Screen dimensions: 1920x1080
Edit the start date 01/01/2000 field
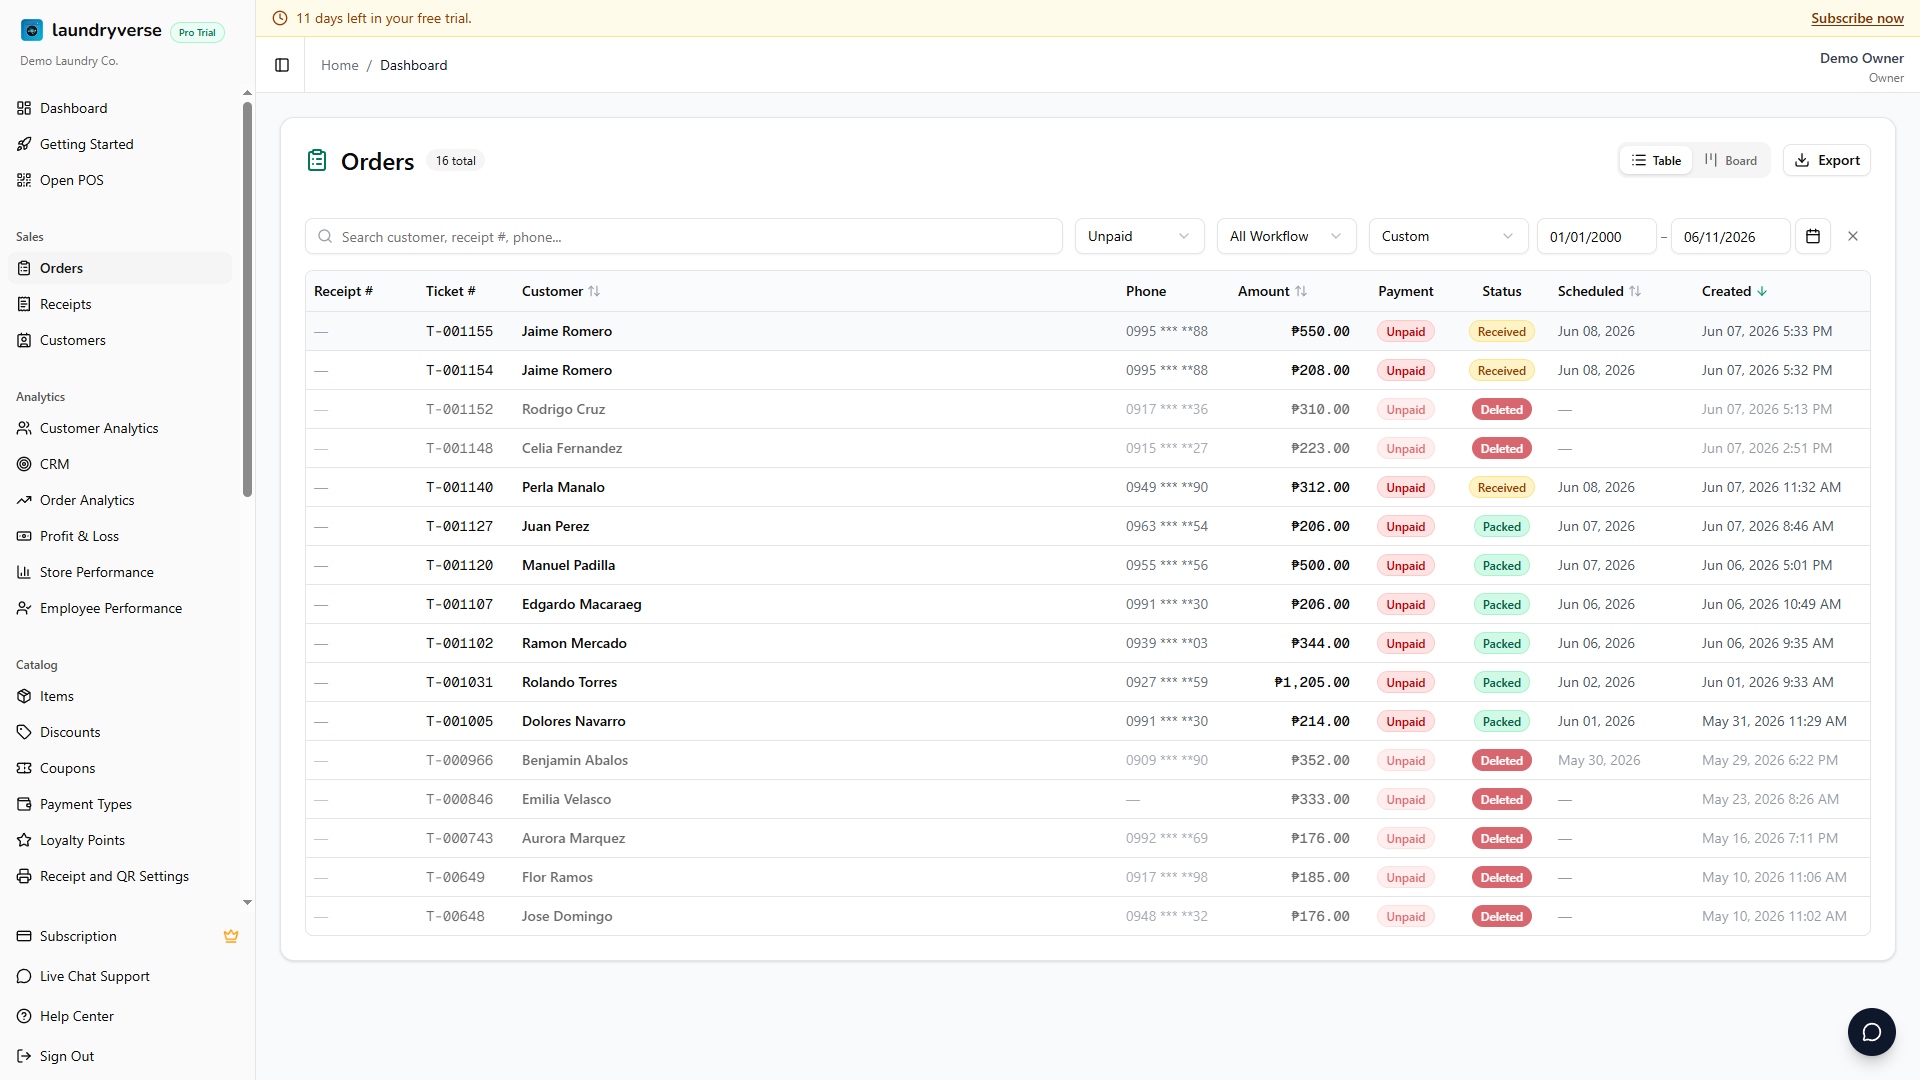(1596, 236)
